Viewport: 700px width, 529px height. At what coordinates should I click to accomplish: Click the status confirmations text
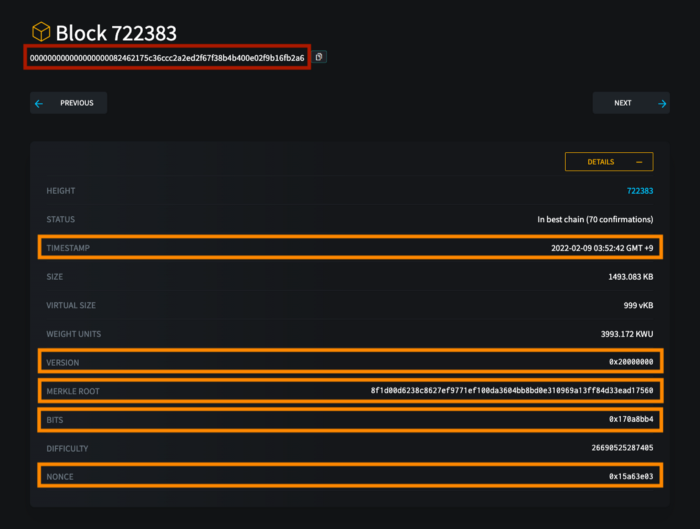(595, 220)
